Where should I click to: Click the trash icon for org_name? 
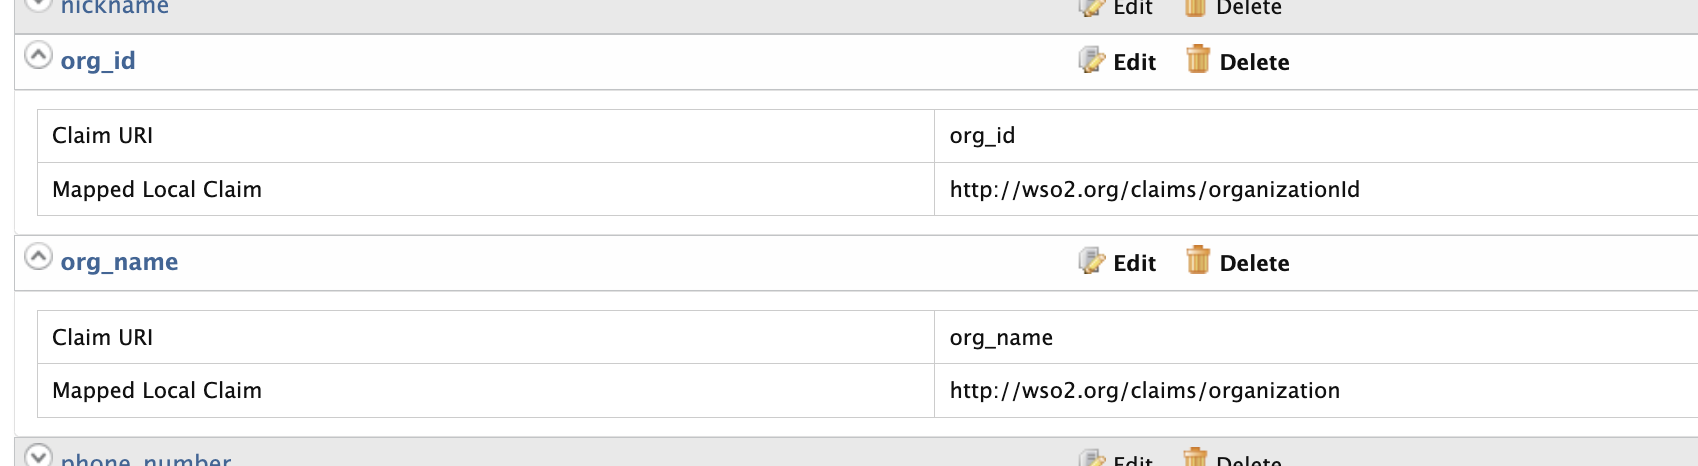click(1198, 261)
